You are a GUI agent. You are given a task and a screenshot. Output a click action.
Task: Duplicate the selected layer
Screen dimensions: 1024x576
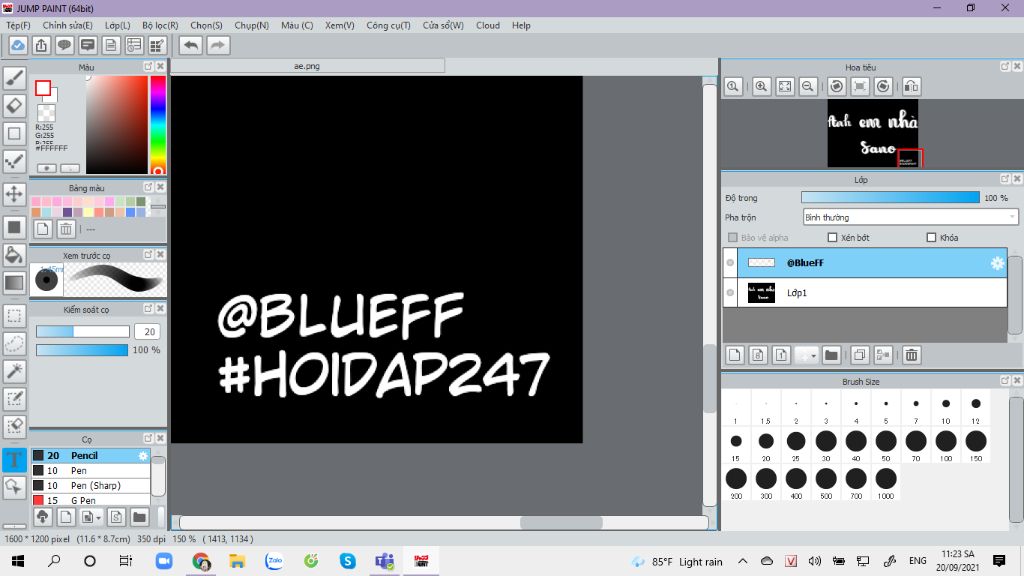pyautogui.click(x=859, y=355)
